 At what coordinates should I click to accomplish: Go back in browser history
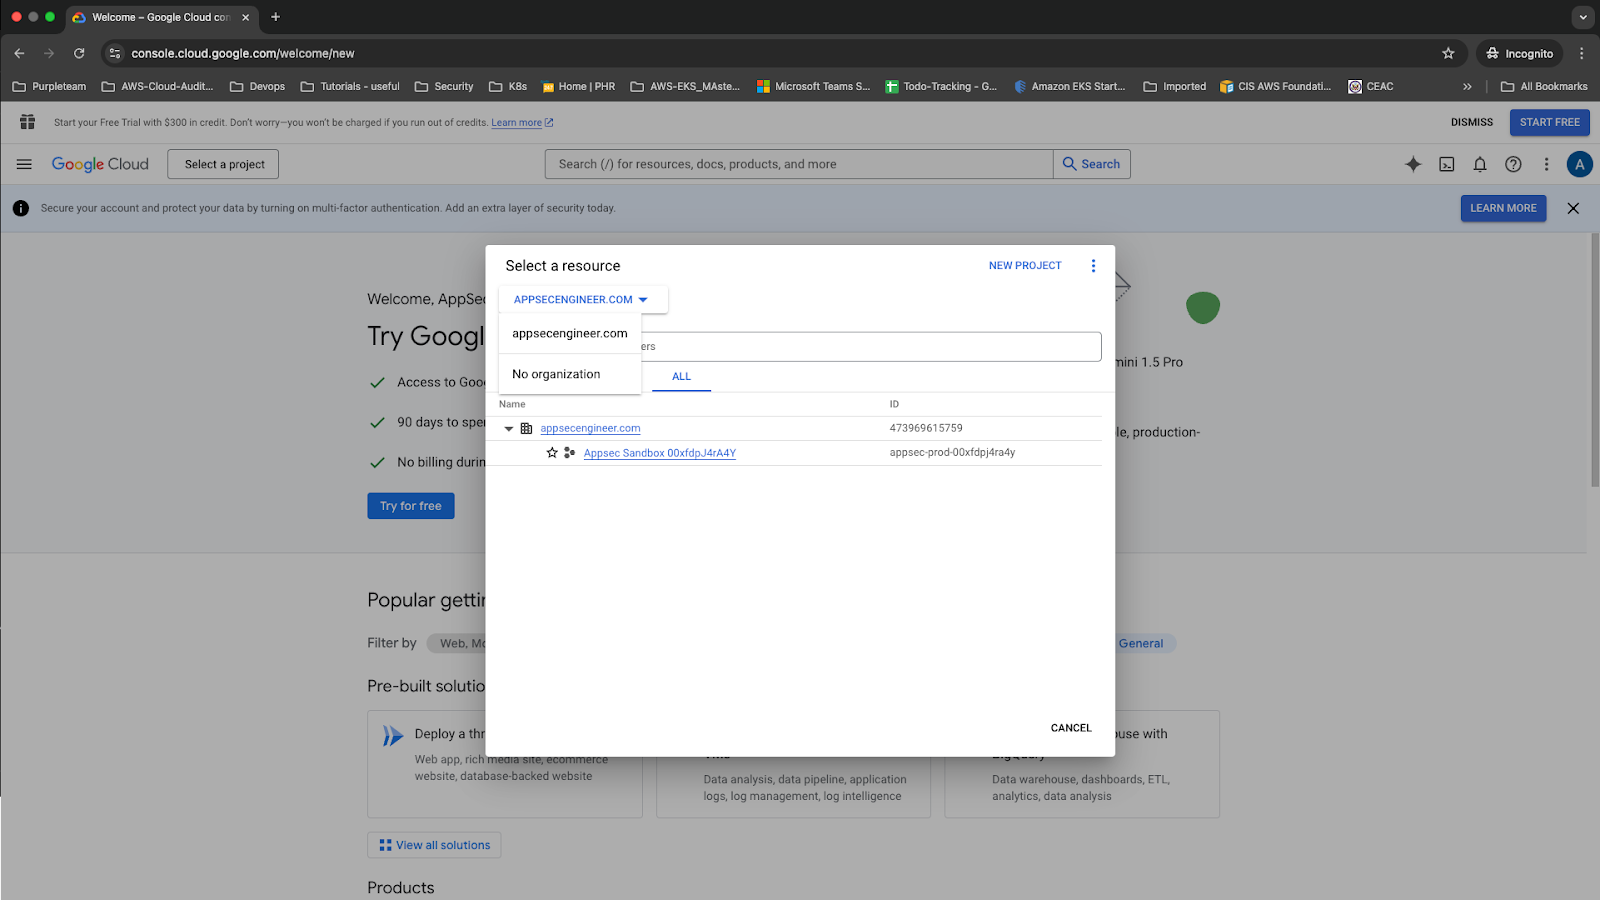(19, 53)
